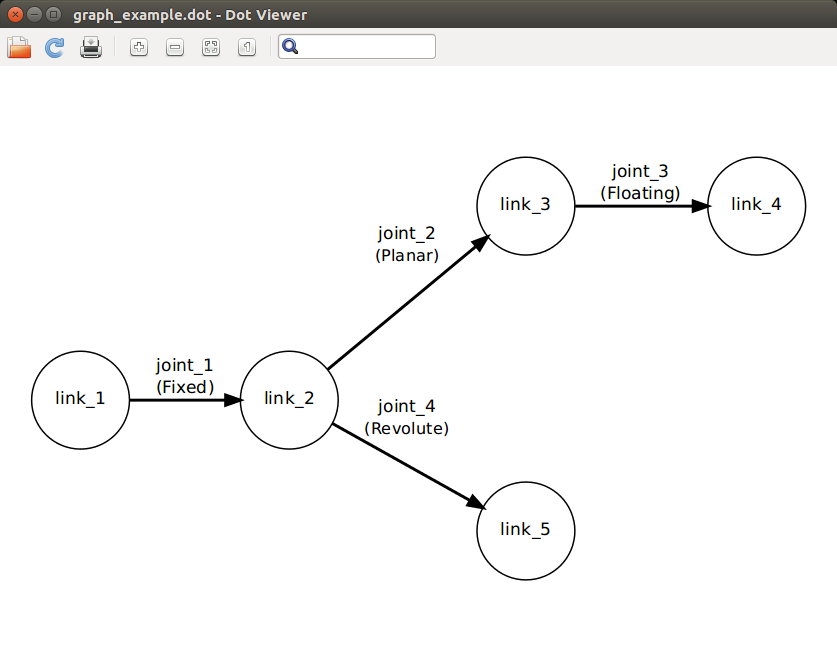
Task: Click the joint_4 (Revolute) edge label
Action: (407, 418)
